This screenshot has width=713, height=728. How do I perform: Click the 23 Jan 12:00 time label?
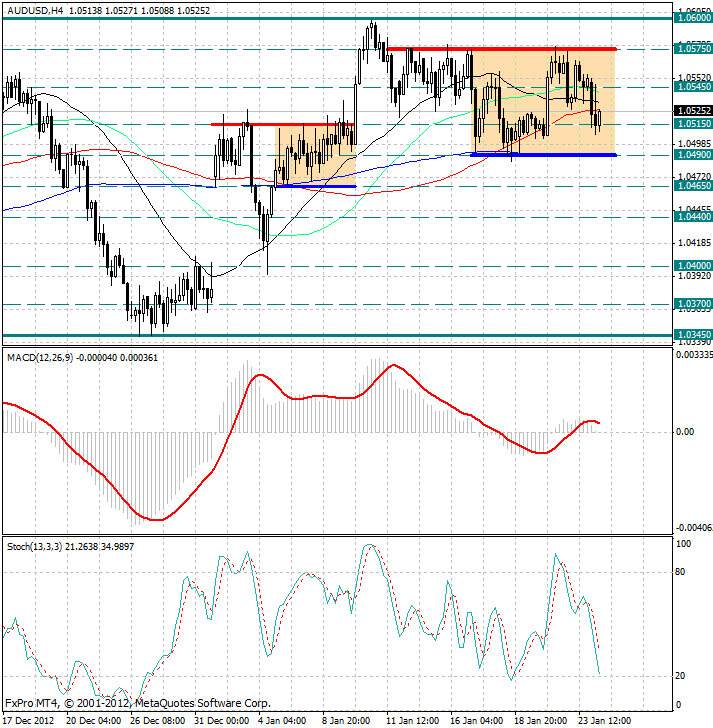pyautogui.click(x=605, y=721)
